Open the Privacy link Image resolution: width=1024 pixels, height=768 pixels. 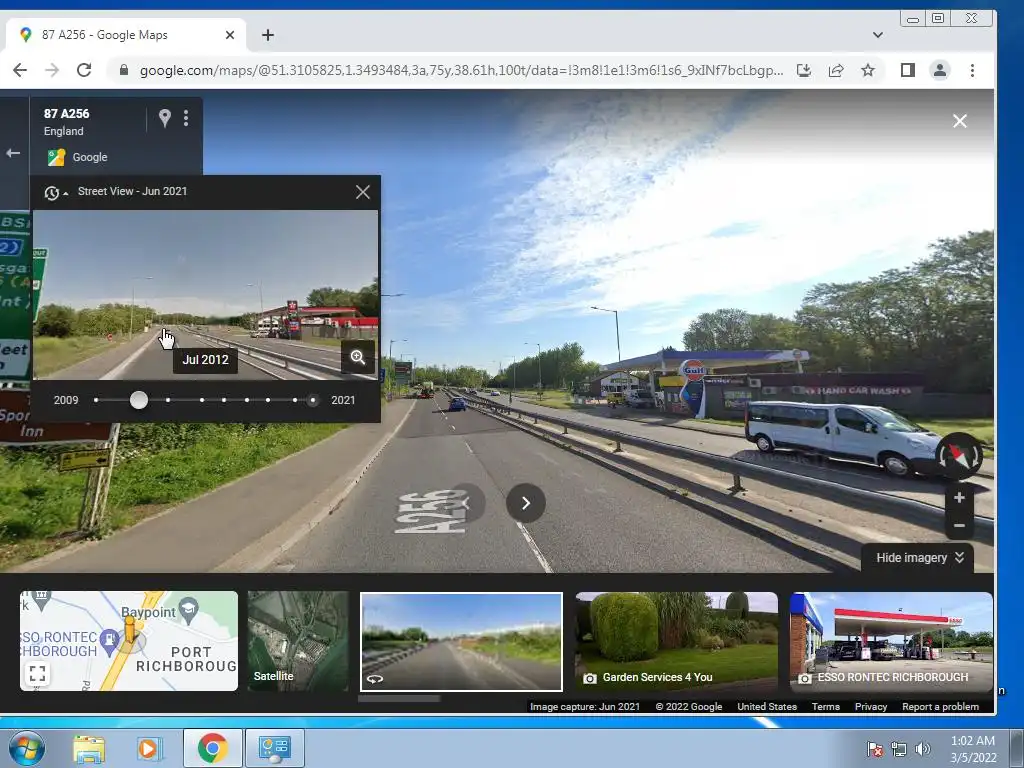point(871,707)
